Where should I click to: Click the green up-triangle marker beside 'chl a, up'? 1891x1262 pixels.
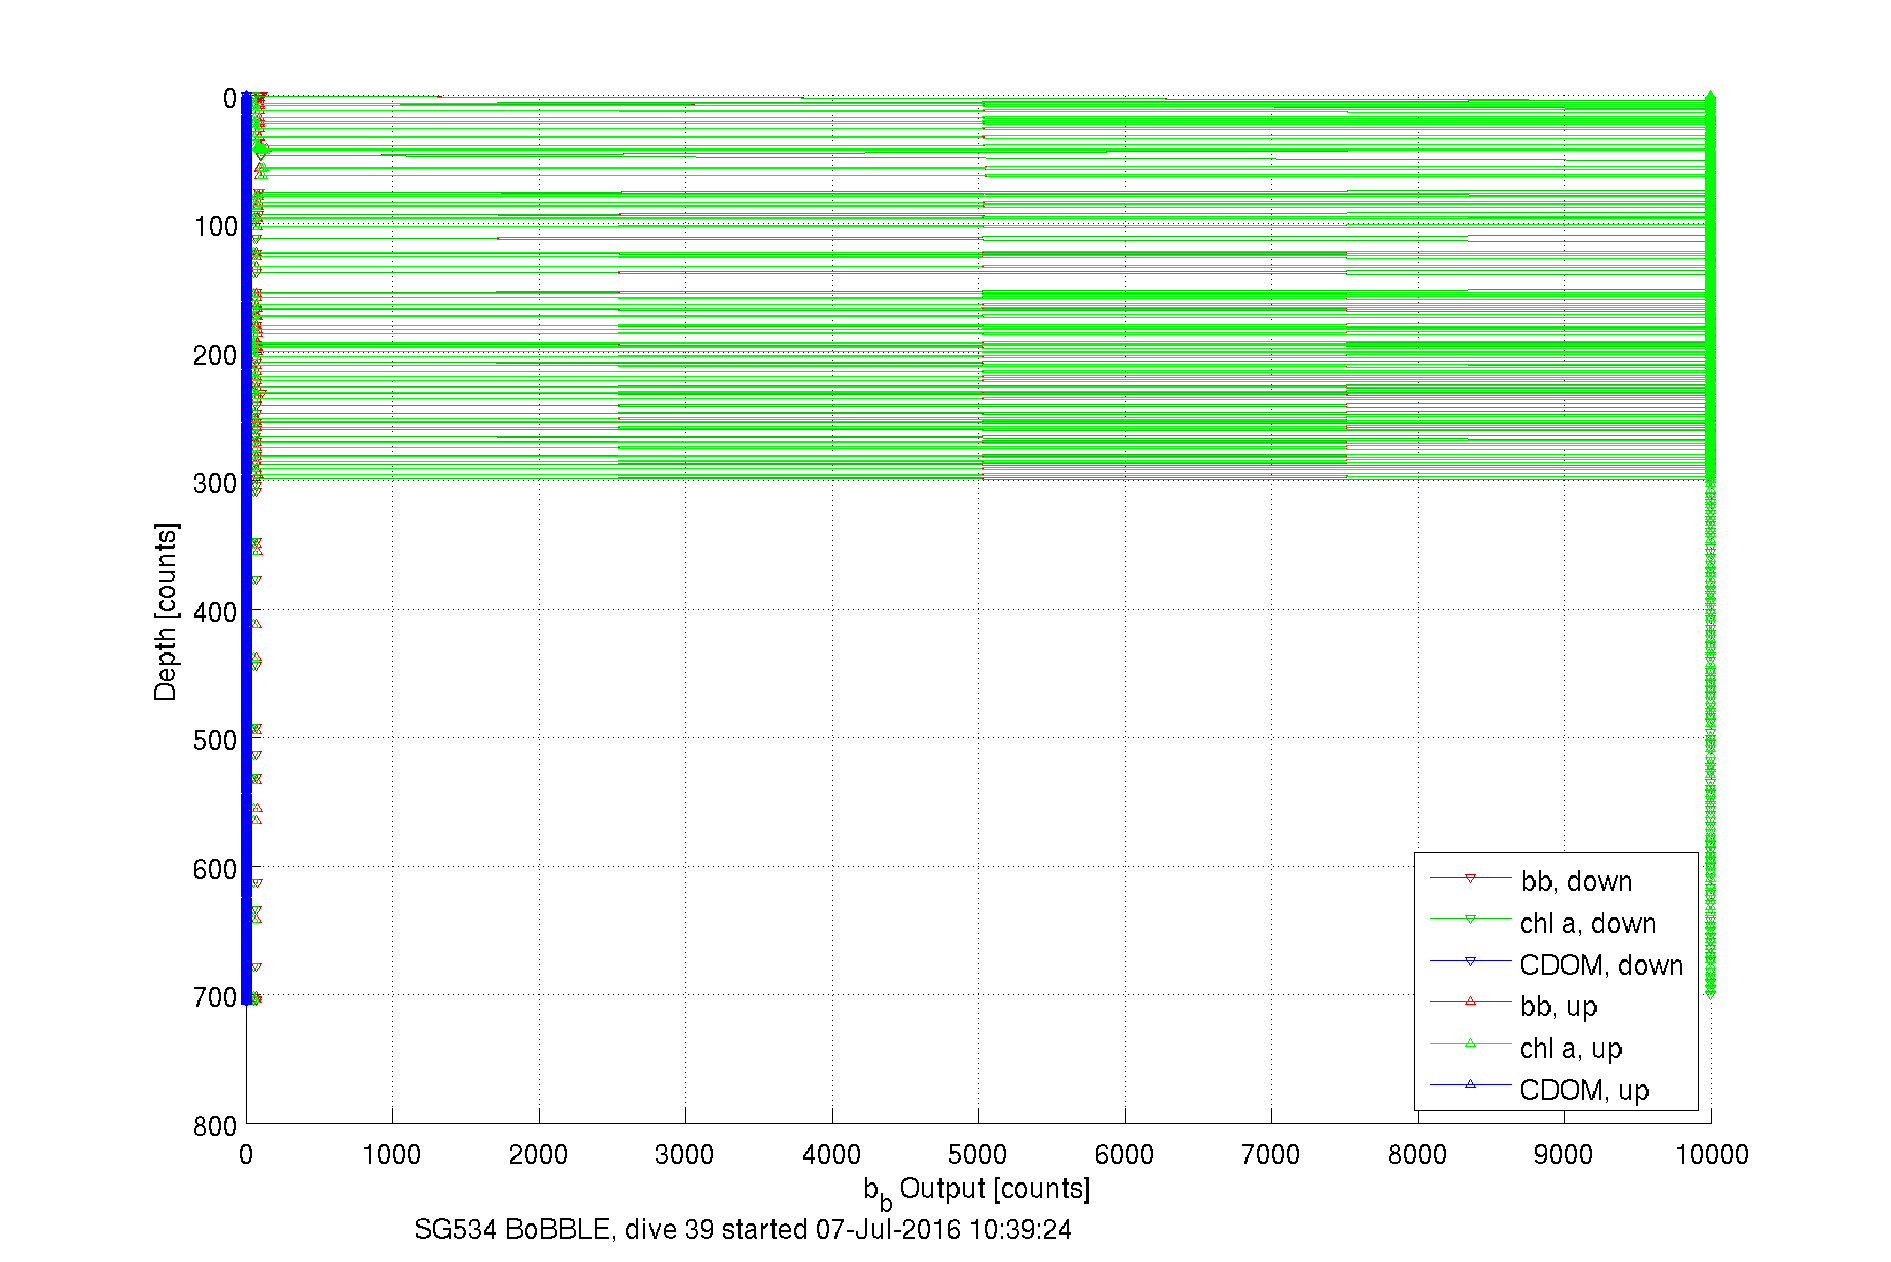pyautogui.click(x=1470, y=1043)
